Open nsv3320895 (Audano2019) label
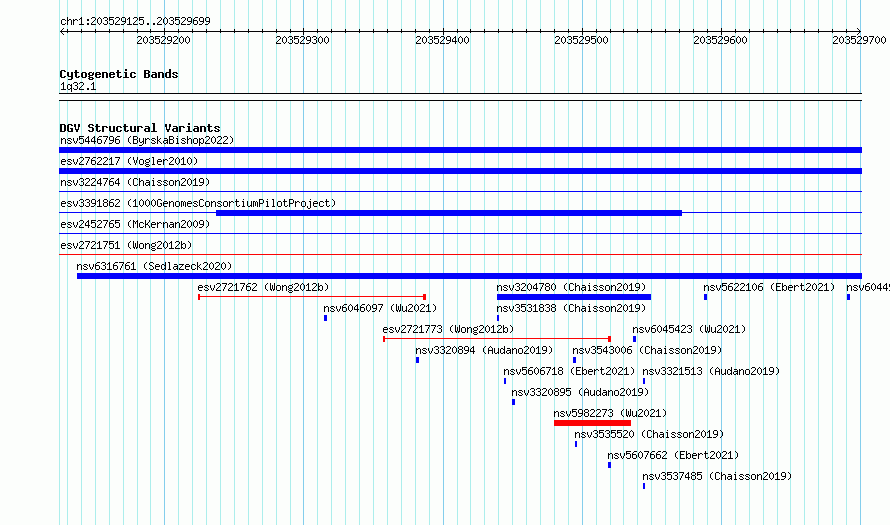Viewport: 890px width, 525px height. click(580, 392)
